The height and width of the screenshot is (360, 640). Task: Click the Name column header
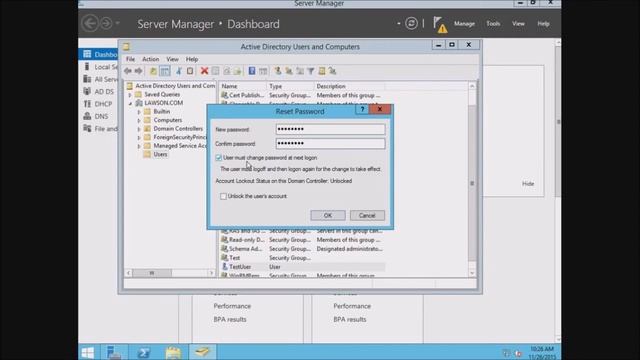coord(243,86)
